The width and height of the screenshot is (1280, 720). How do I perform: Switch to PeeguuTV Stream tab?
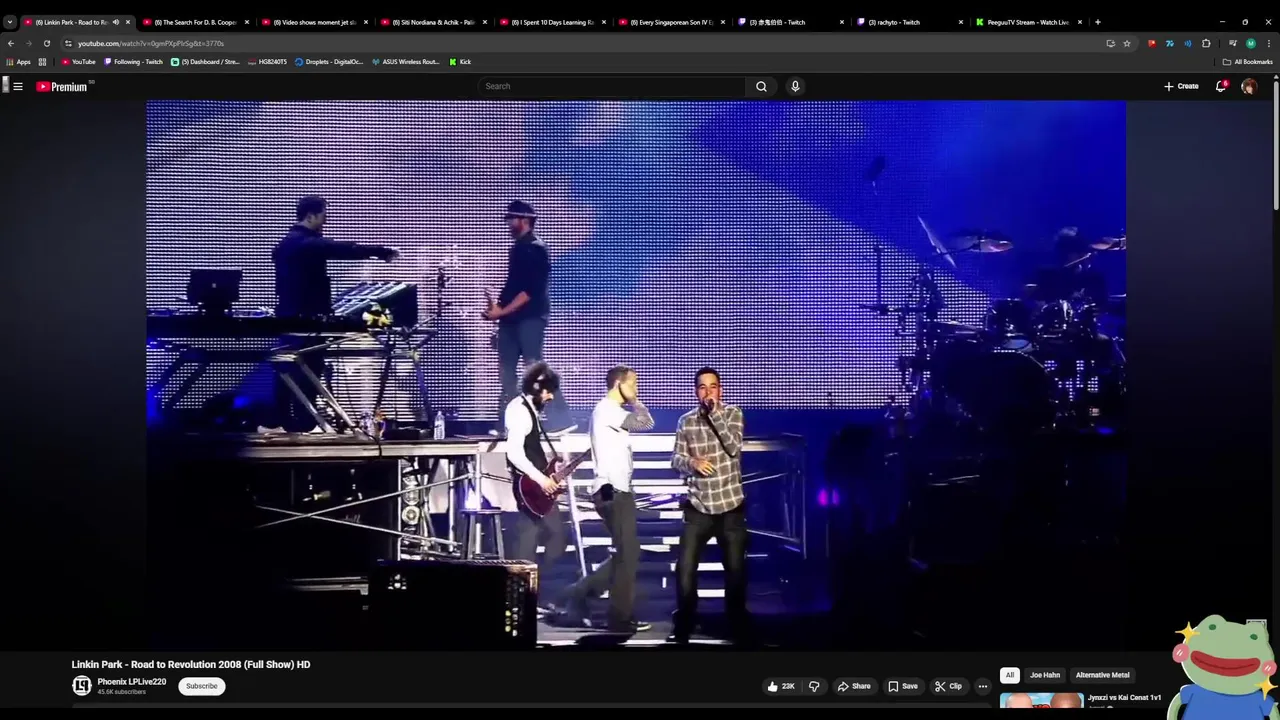click(x=1028, y=22)
